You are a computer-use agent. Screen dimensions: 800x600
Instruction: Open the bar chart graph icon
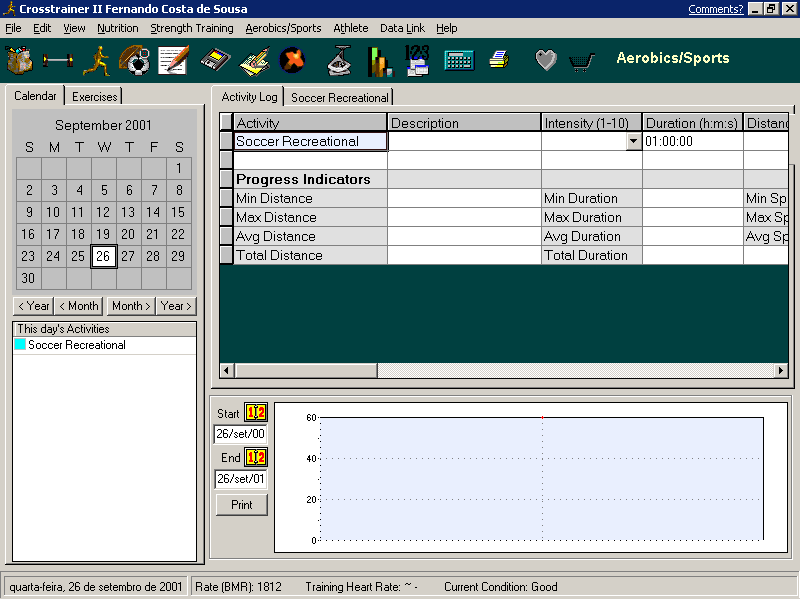pos(379,61)
